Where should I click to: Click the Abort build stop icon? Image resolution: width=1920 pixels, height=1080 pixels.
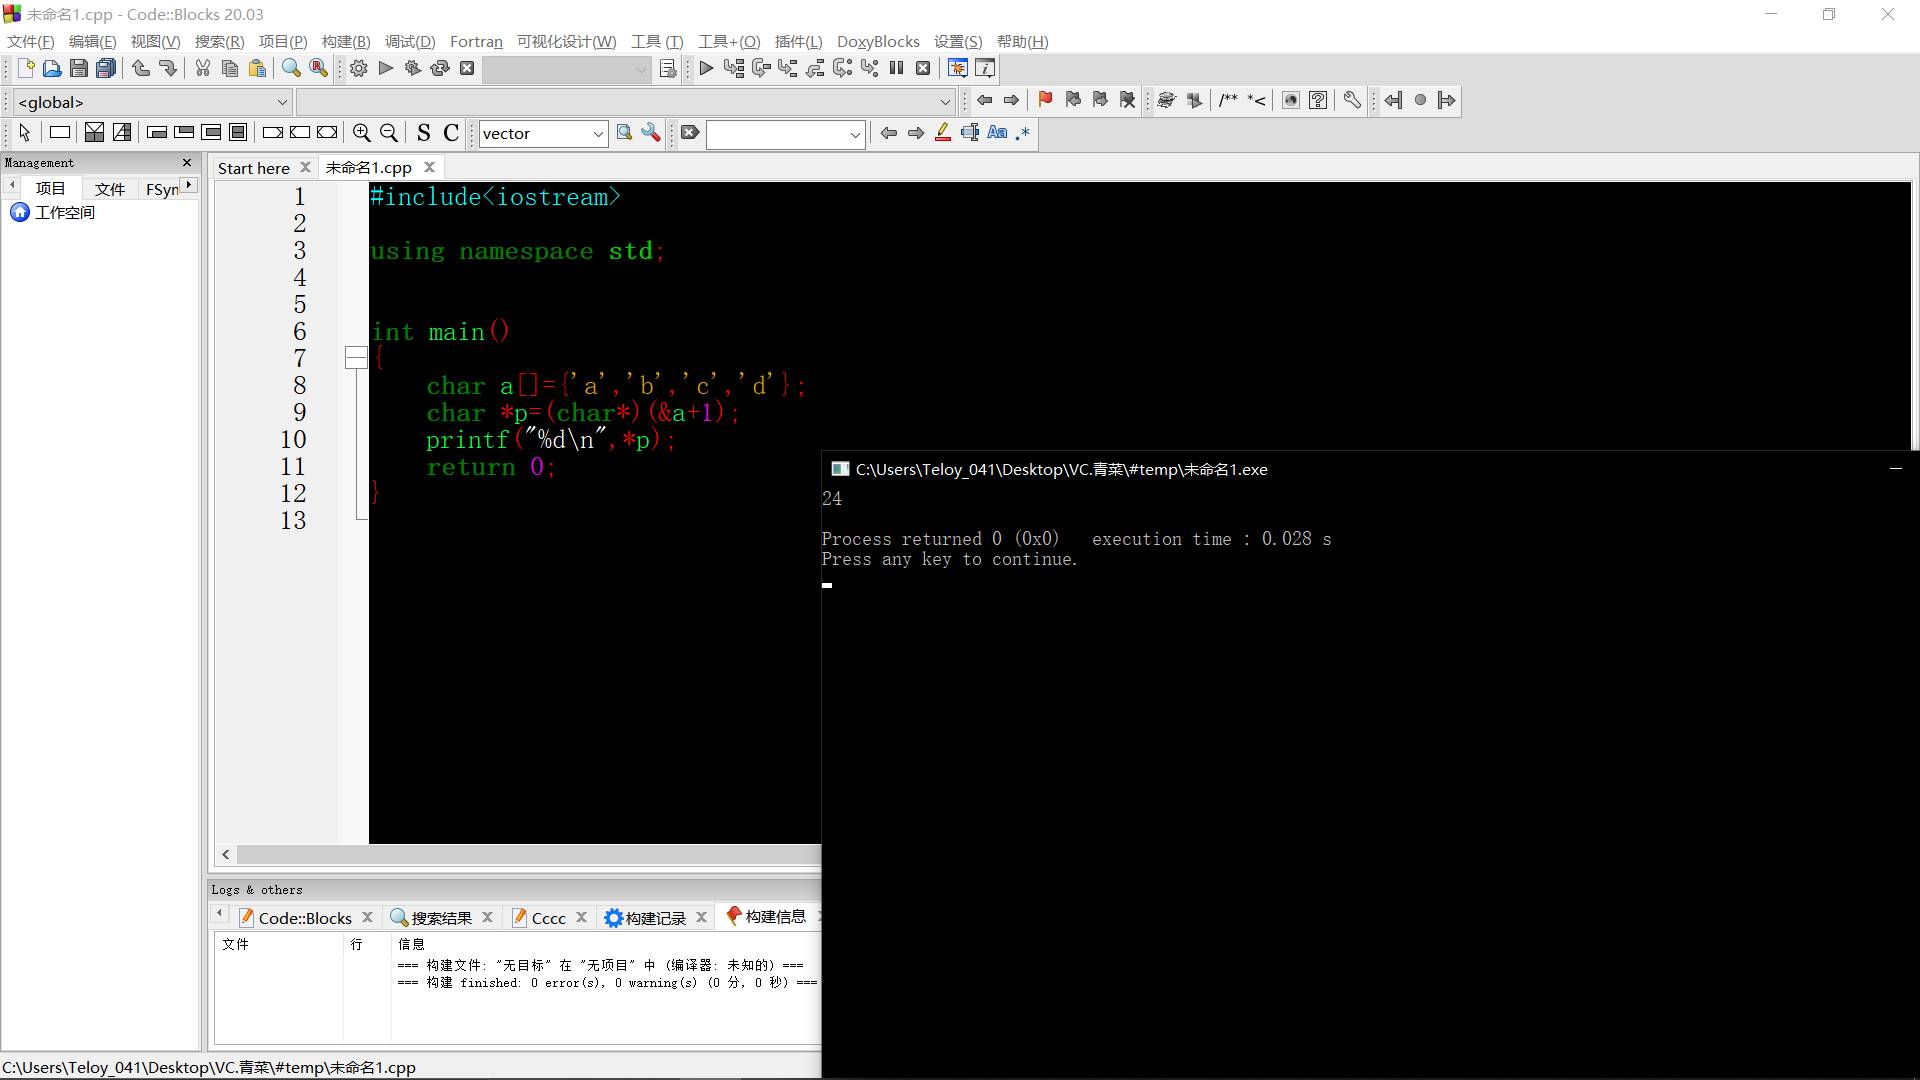click(x=465, y=67)
